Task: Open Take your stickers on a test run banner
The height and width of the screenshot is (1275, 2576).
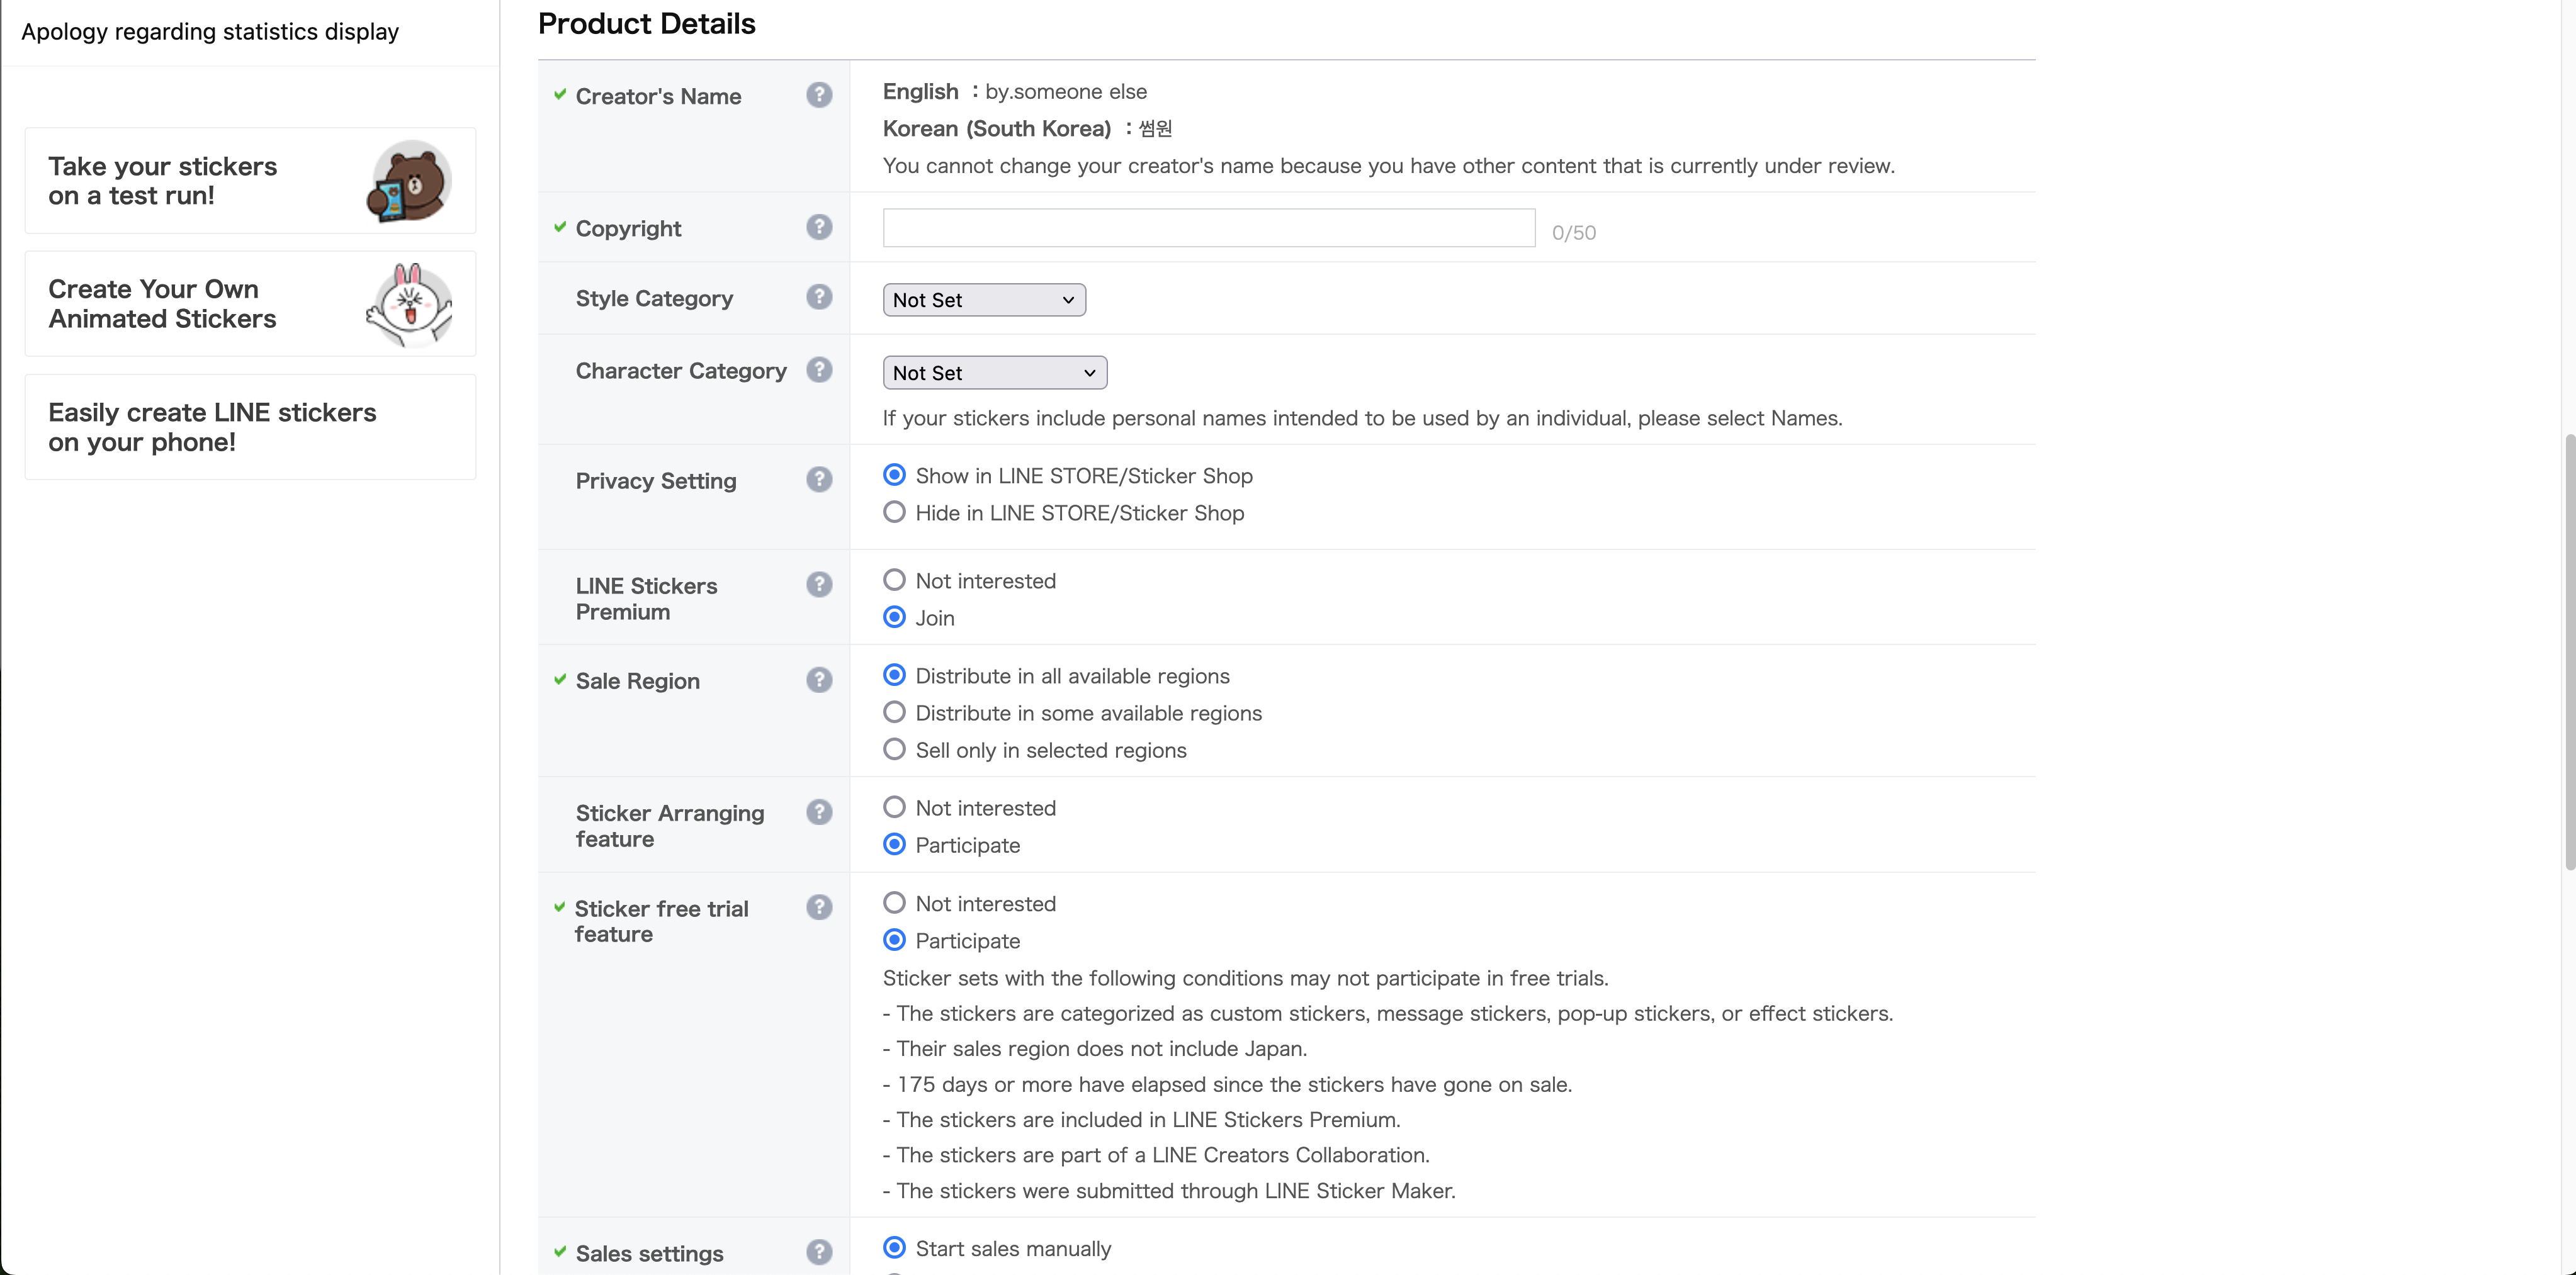Action: click(250, 181)
